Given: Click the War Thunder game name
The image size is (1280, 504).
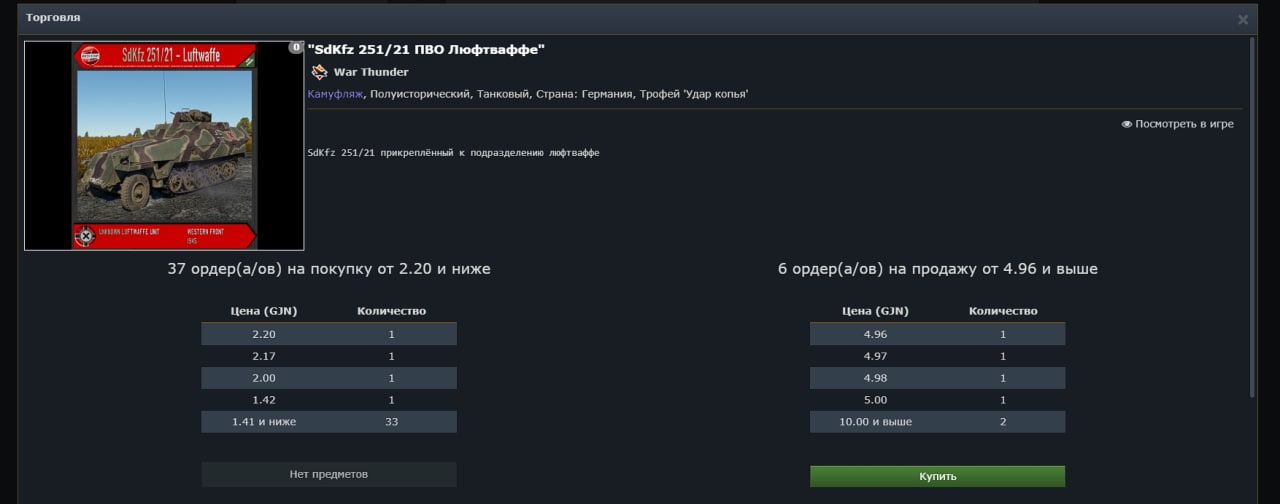Looking at the screenshot, I should [371, 72].
